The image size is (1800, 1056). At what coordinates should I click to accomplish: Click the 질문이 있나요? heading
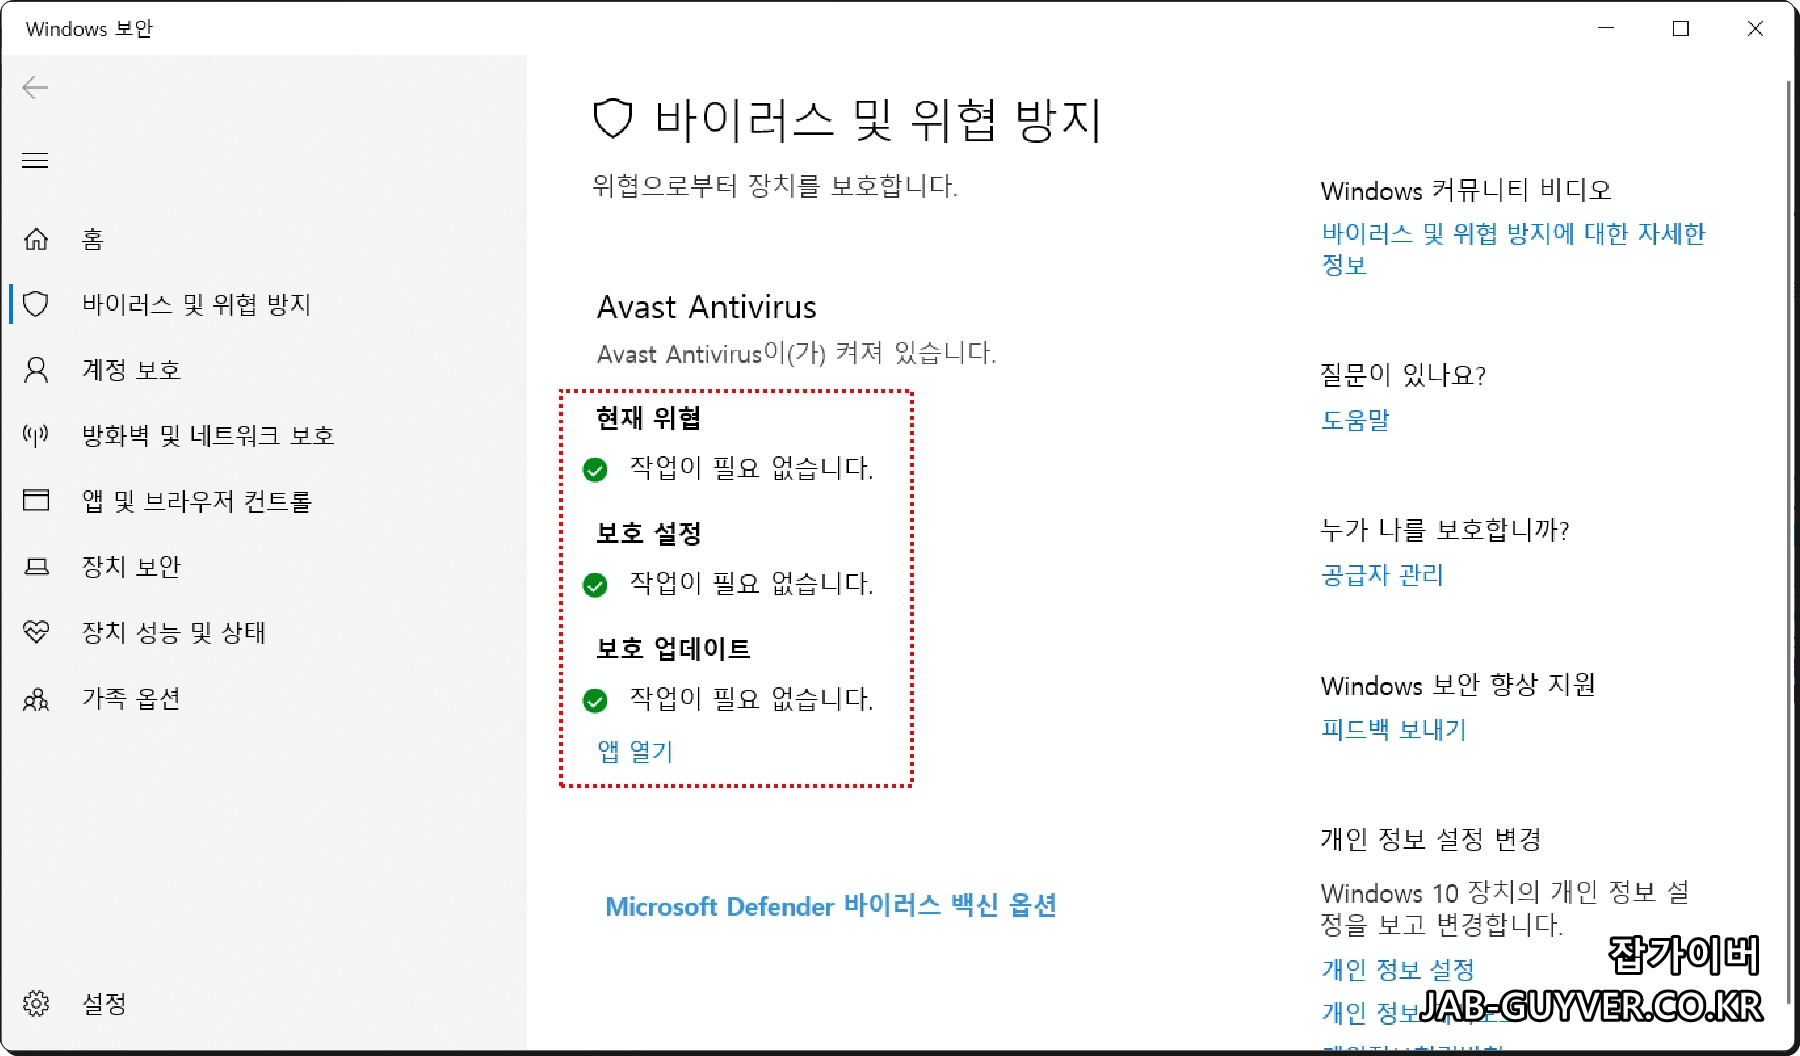[1403, 375]
